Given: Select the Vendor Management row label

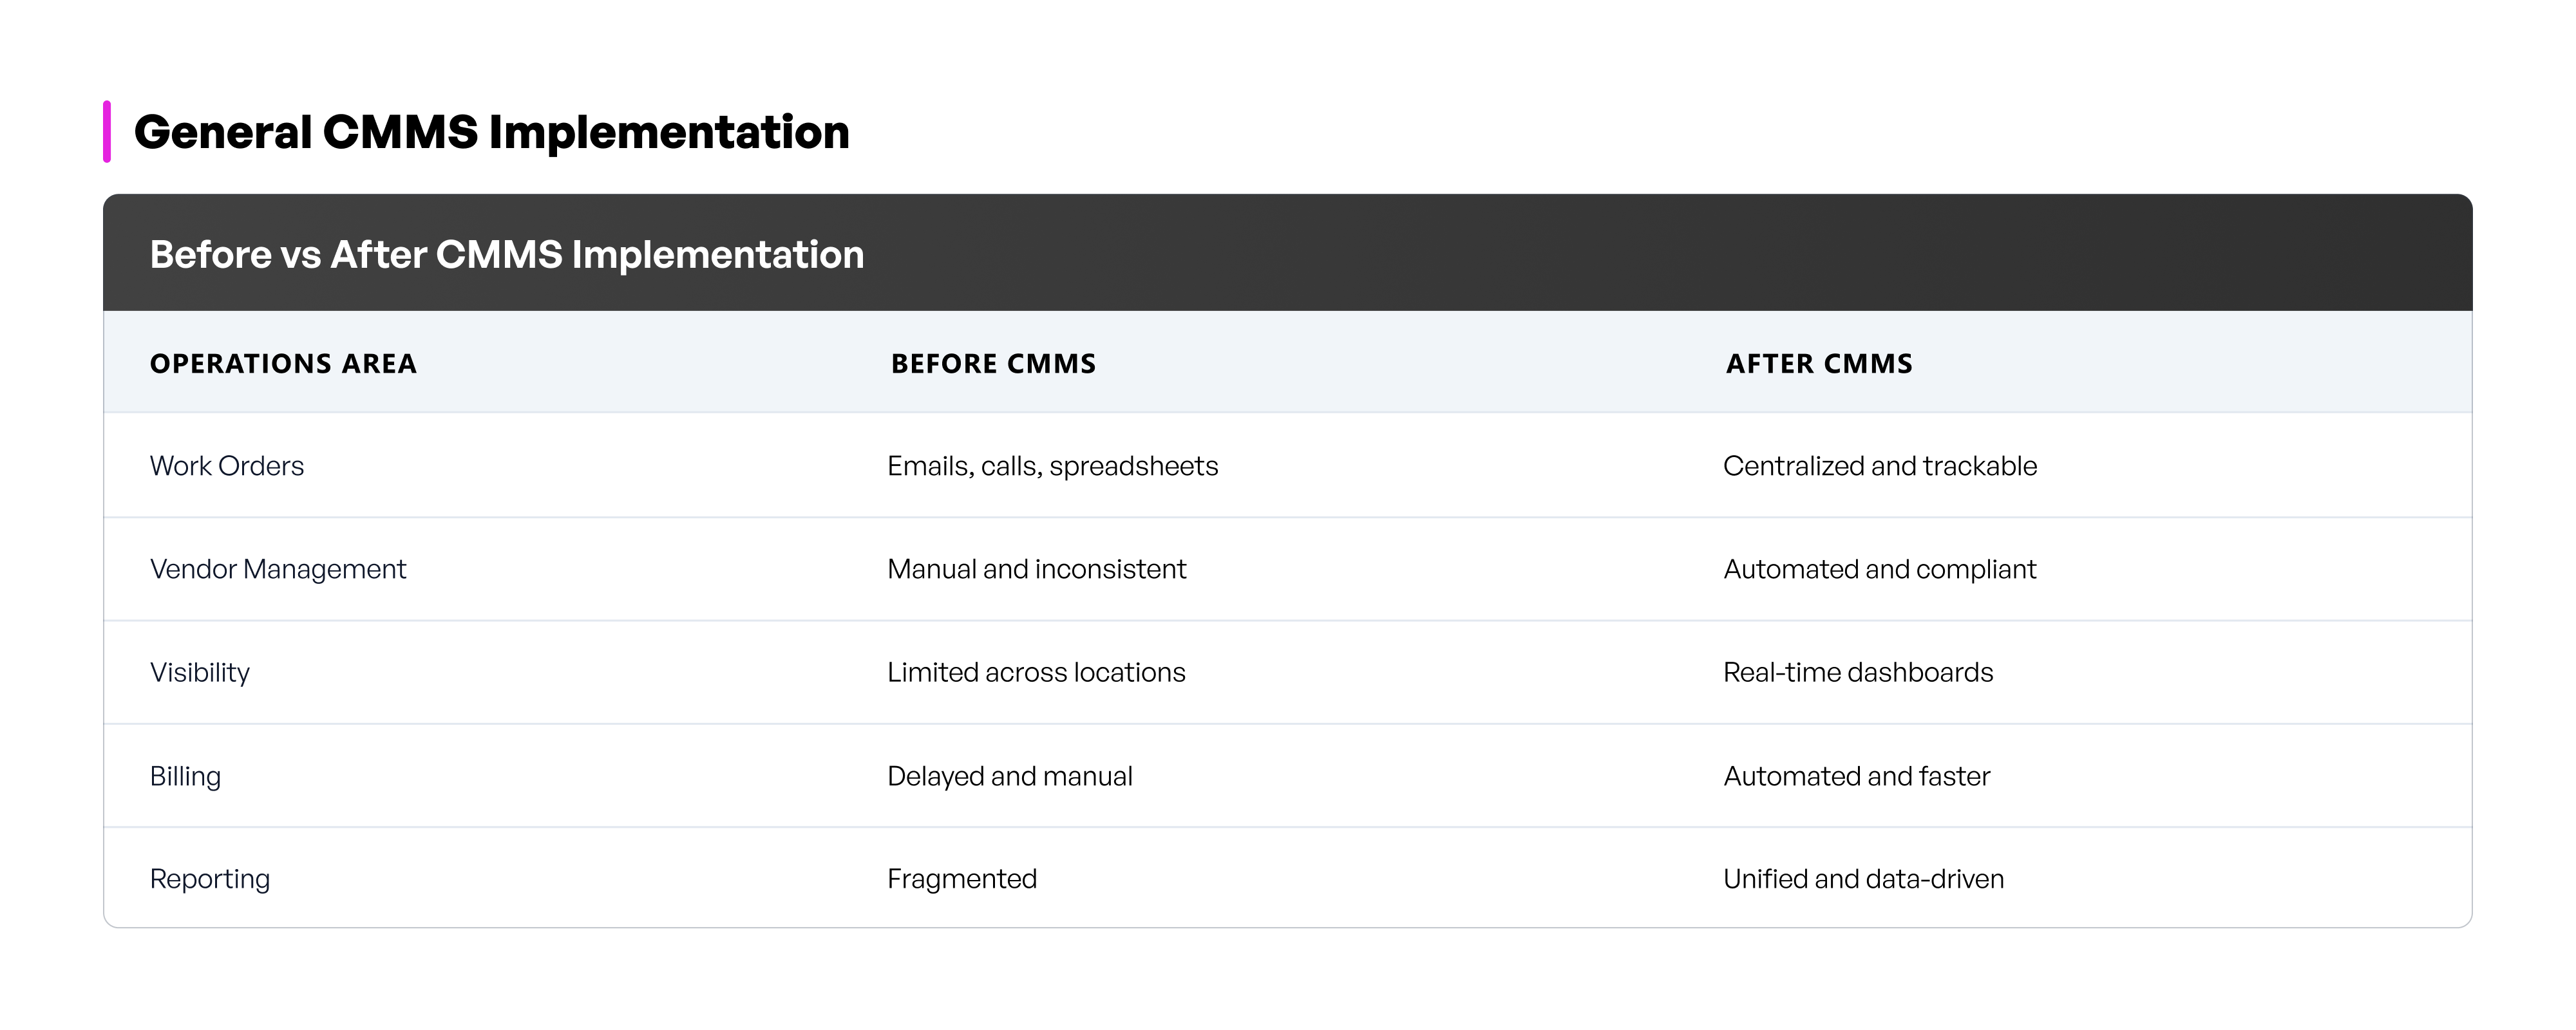Looking at the screenshot, I should (278, 569).
